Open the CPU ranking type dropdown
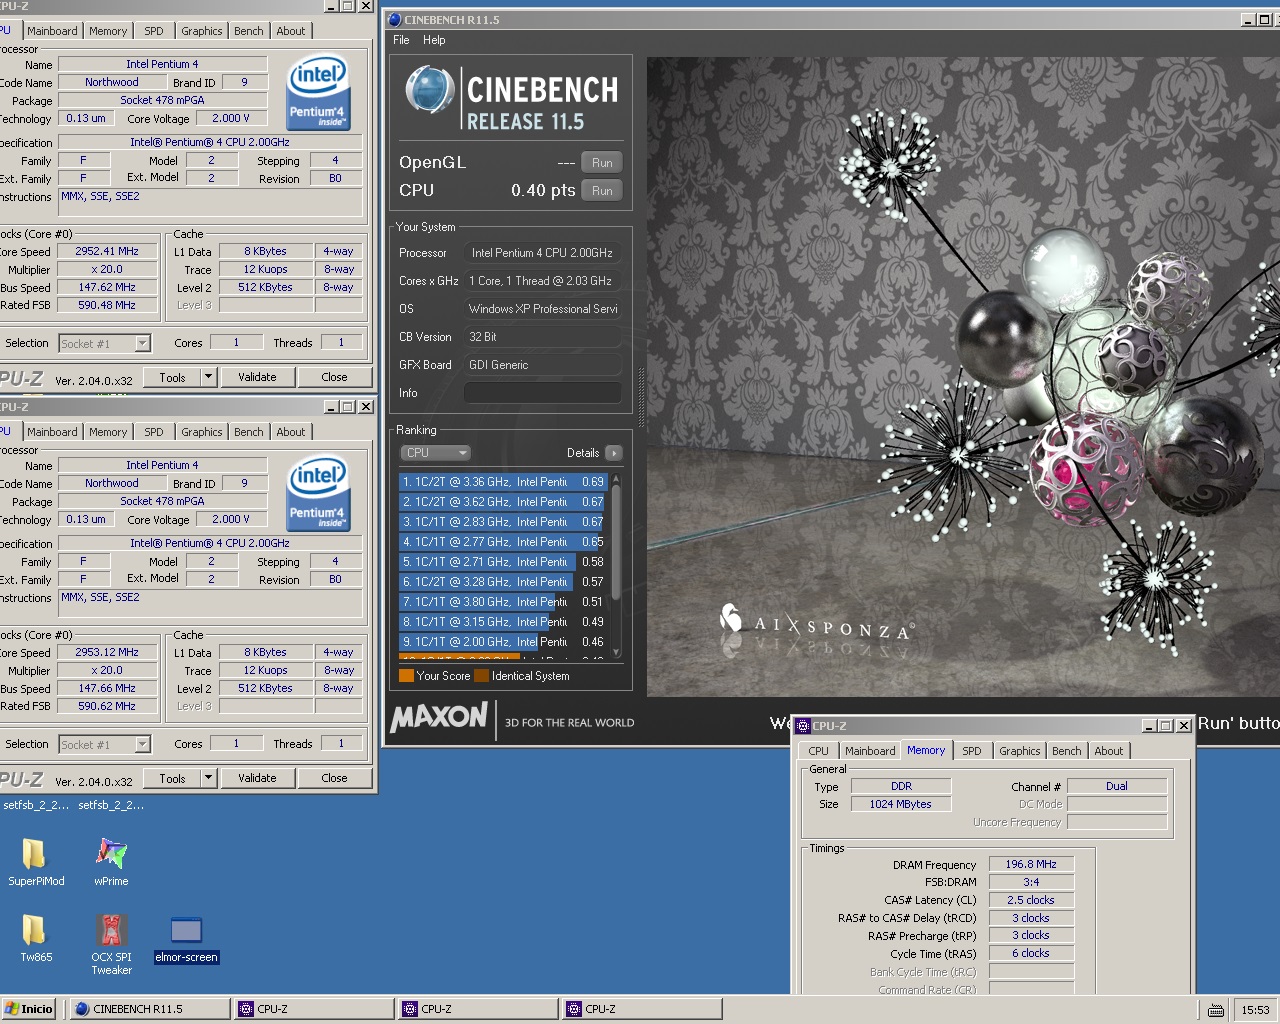Image resolution: width=1280 pixels, height=1024 pixels. pos(435,453)
